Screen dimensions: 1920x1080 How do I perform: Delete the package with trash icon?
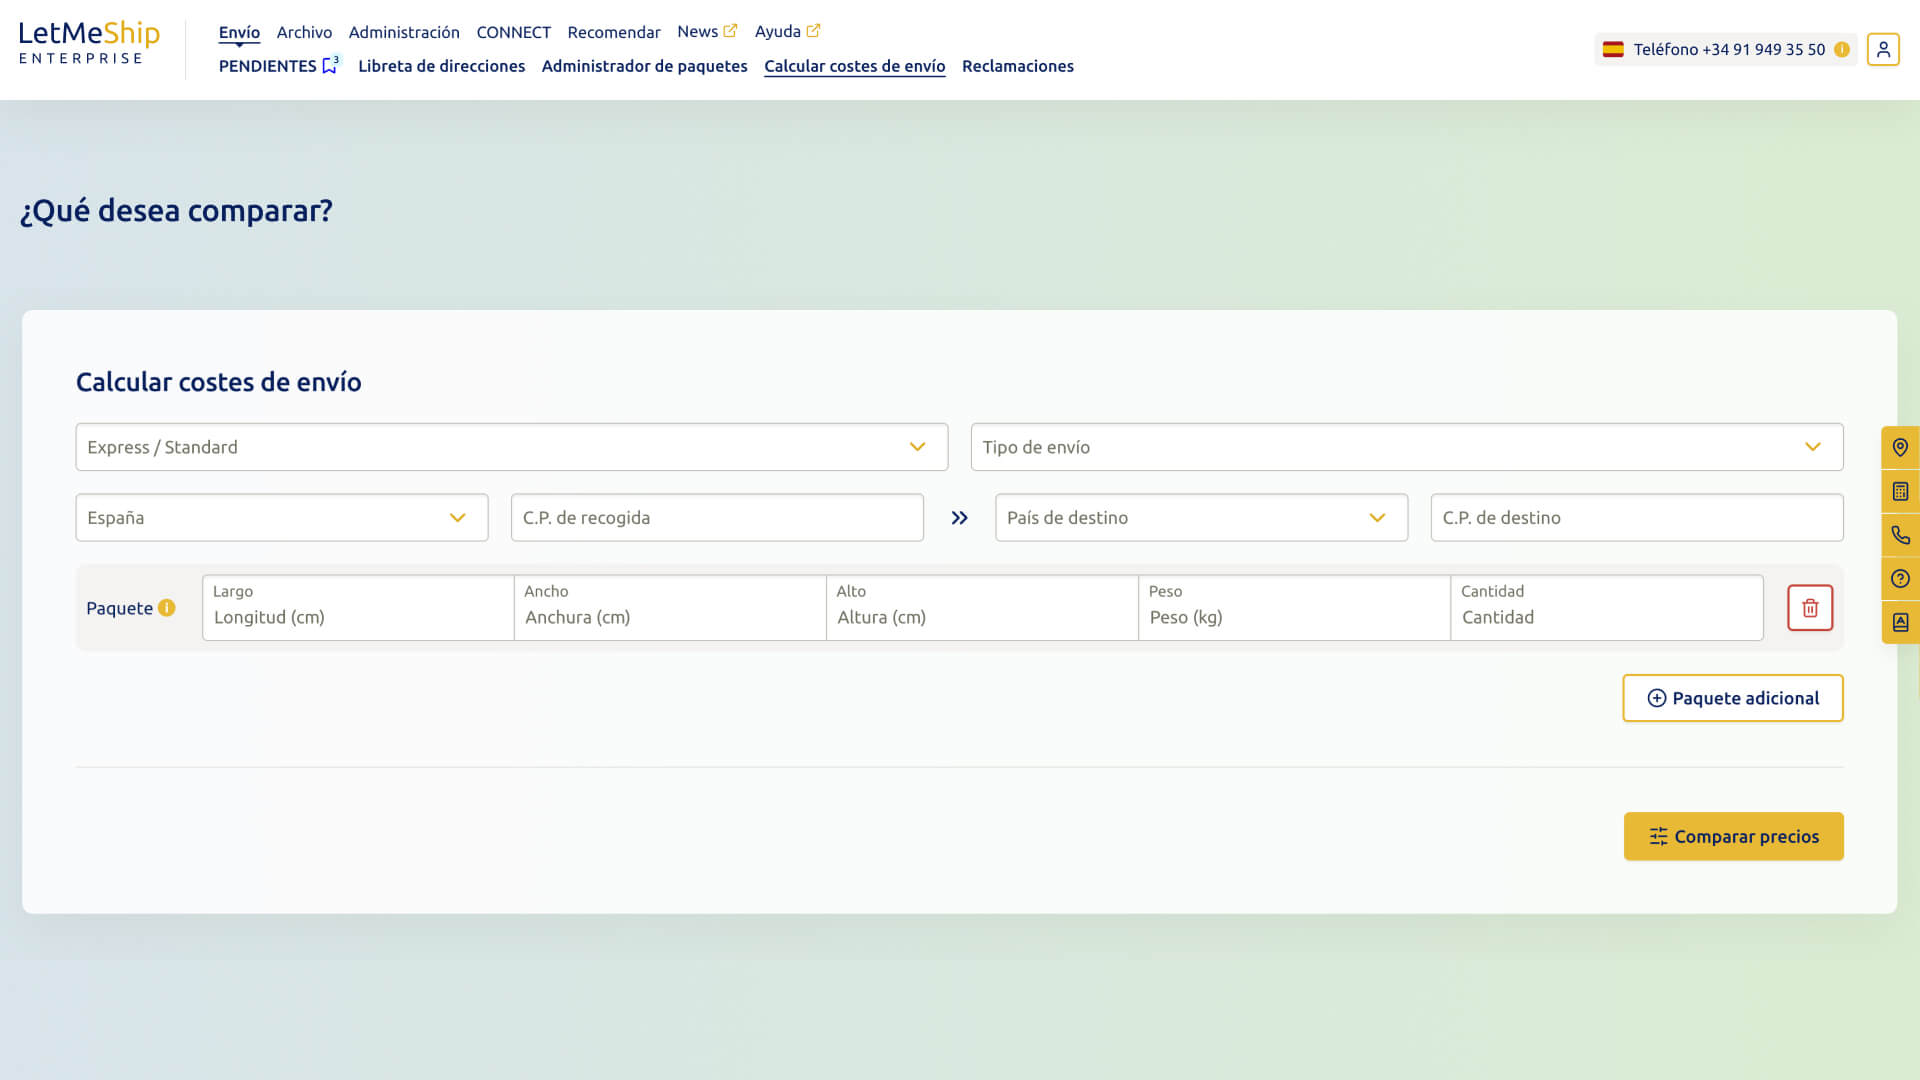1810,608
